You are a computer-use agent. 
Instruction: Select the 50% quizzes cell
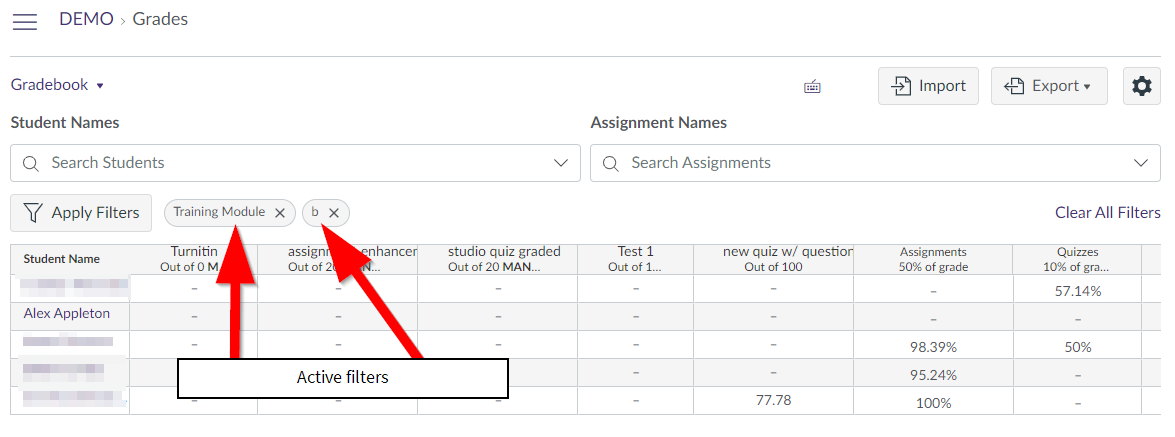(x=1078, y=347)
